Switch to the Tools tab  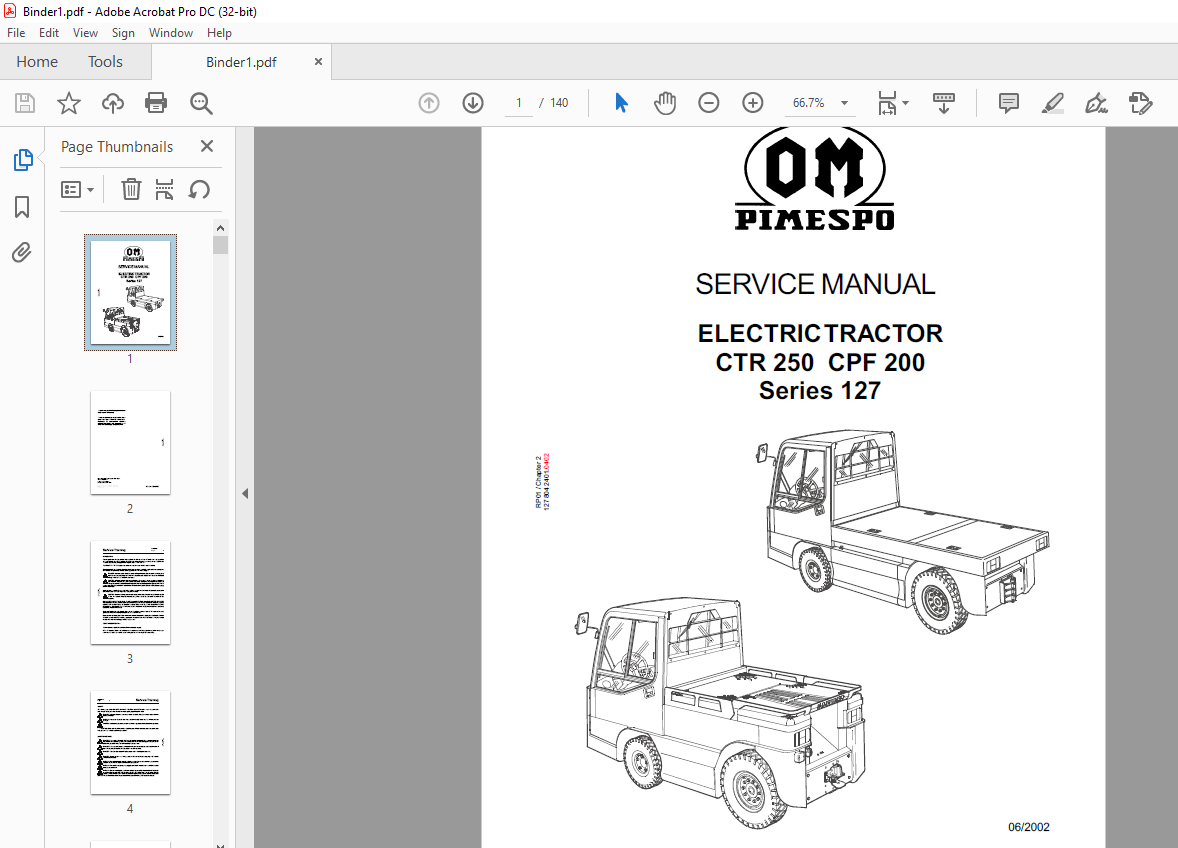[105, 62]
